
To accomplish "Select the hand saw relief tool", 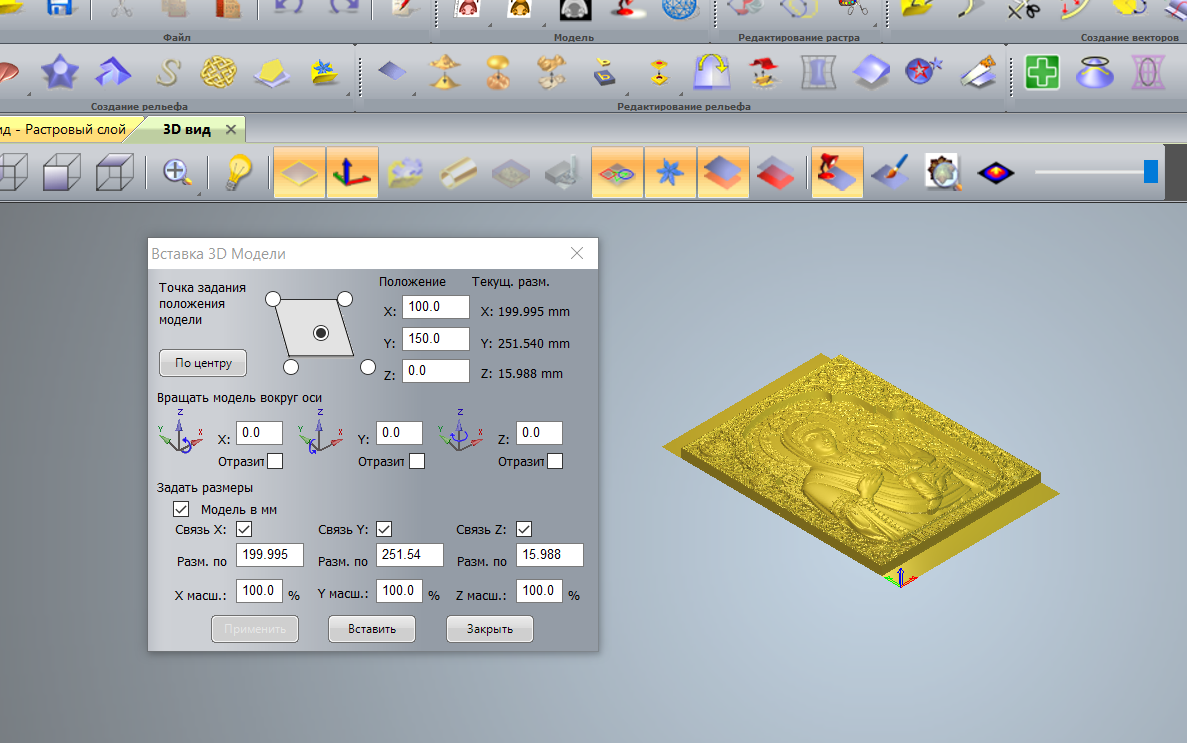I will (977, 73).
